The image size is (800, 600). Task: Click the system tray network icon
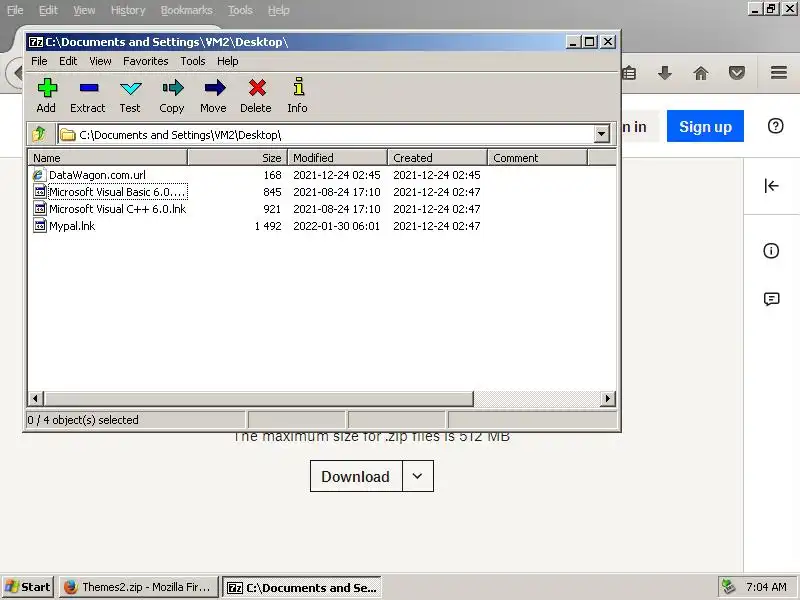pos(729,587)
